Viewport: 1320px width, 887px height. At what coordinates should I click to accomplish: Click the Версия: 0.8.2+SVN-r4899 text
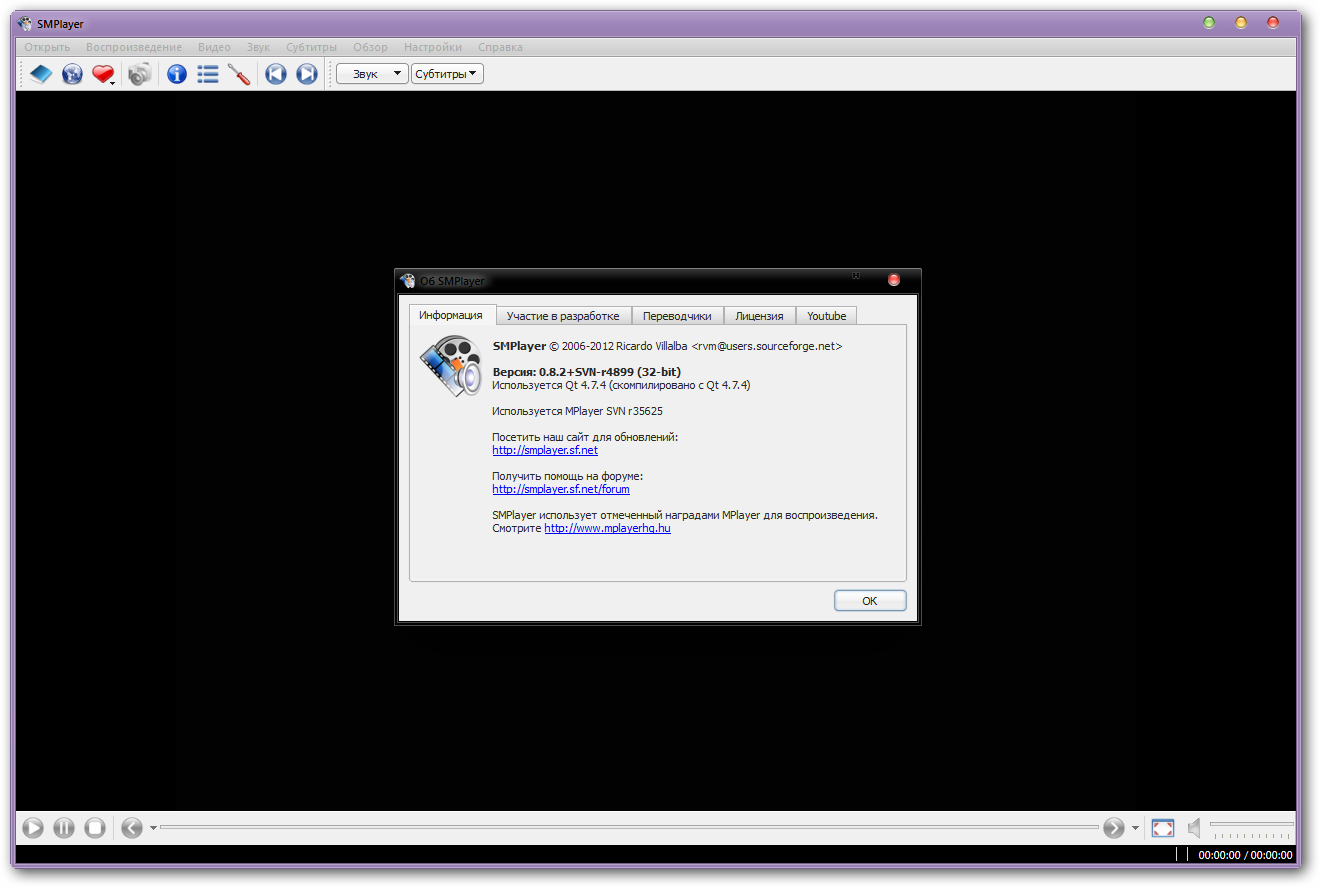click(586, 372)
